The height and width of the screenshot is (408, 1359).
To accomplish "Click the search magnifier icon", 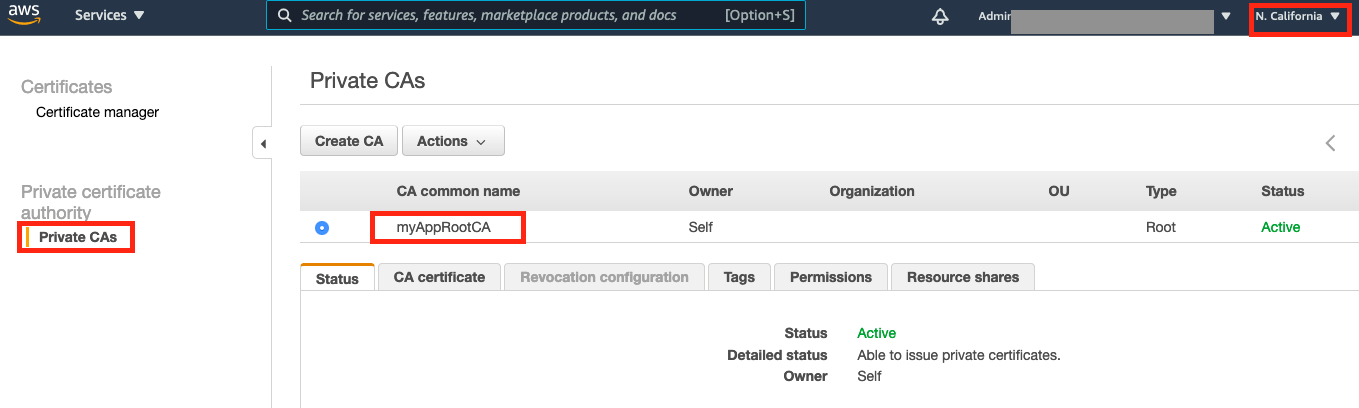I will pos(285,16).
